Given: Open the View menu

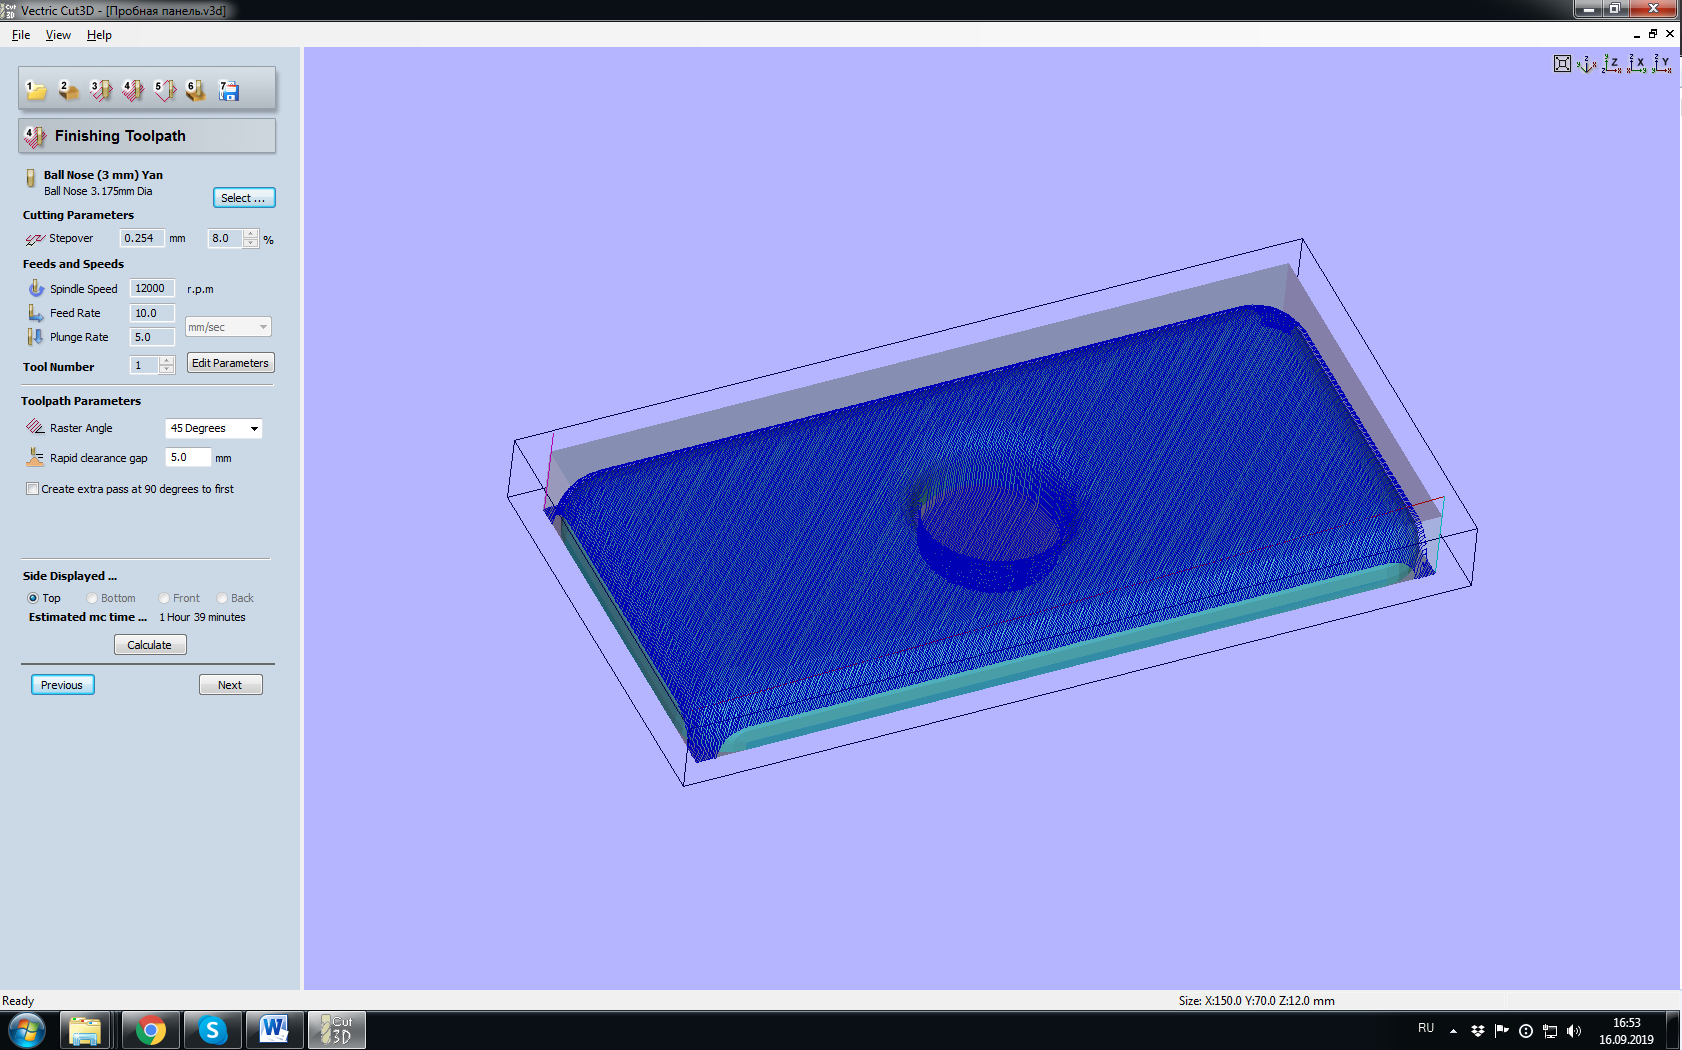Looking at the screenshot, I should click(x=58, y=35).
